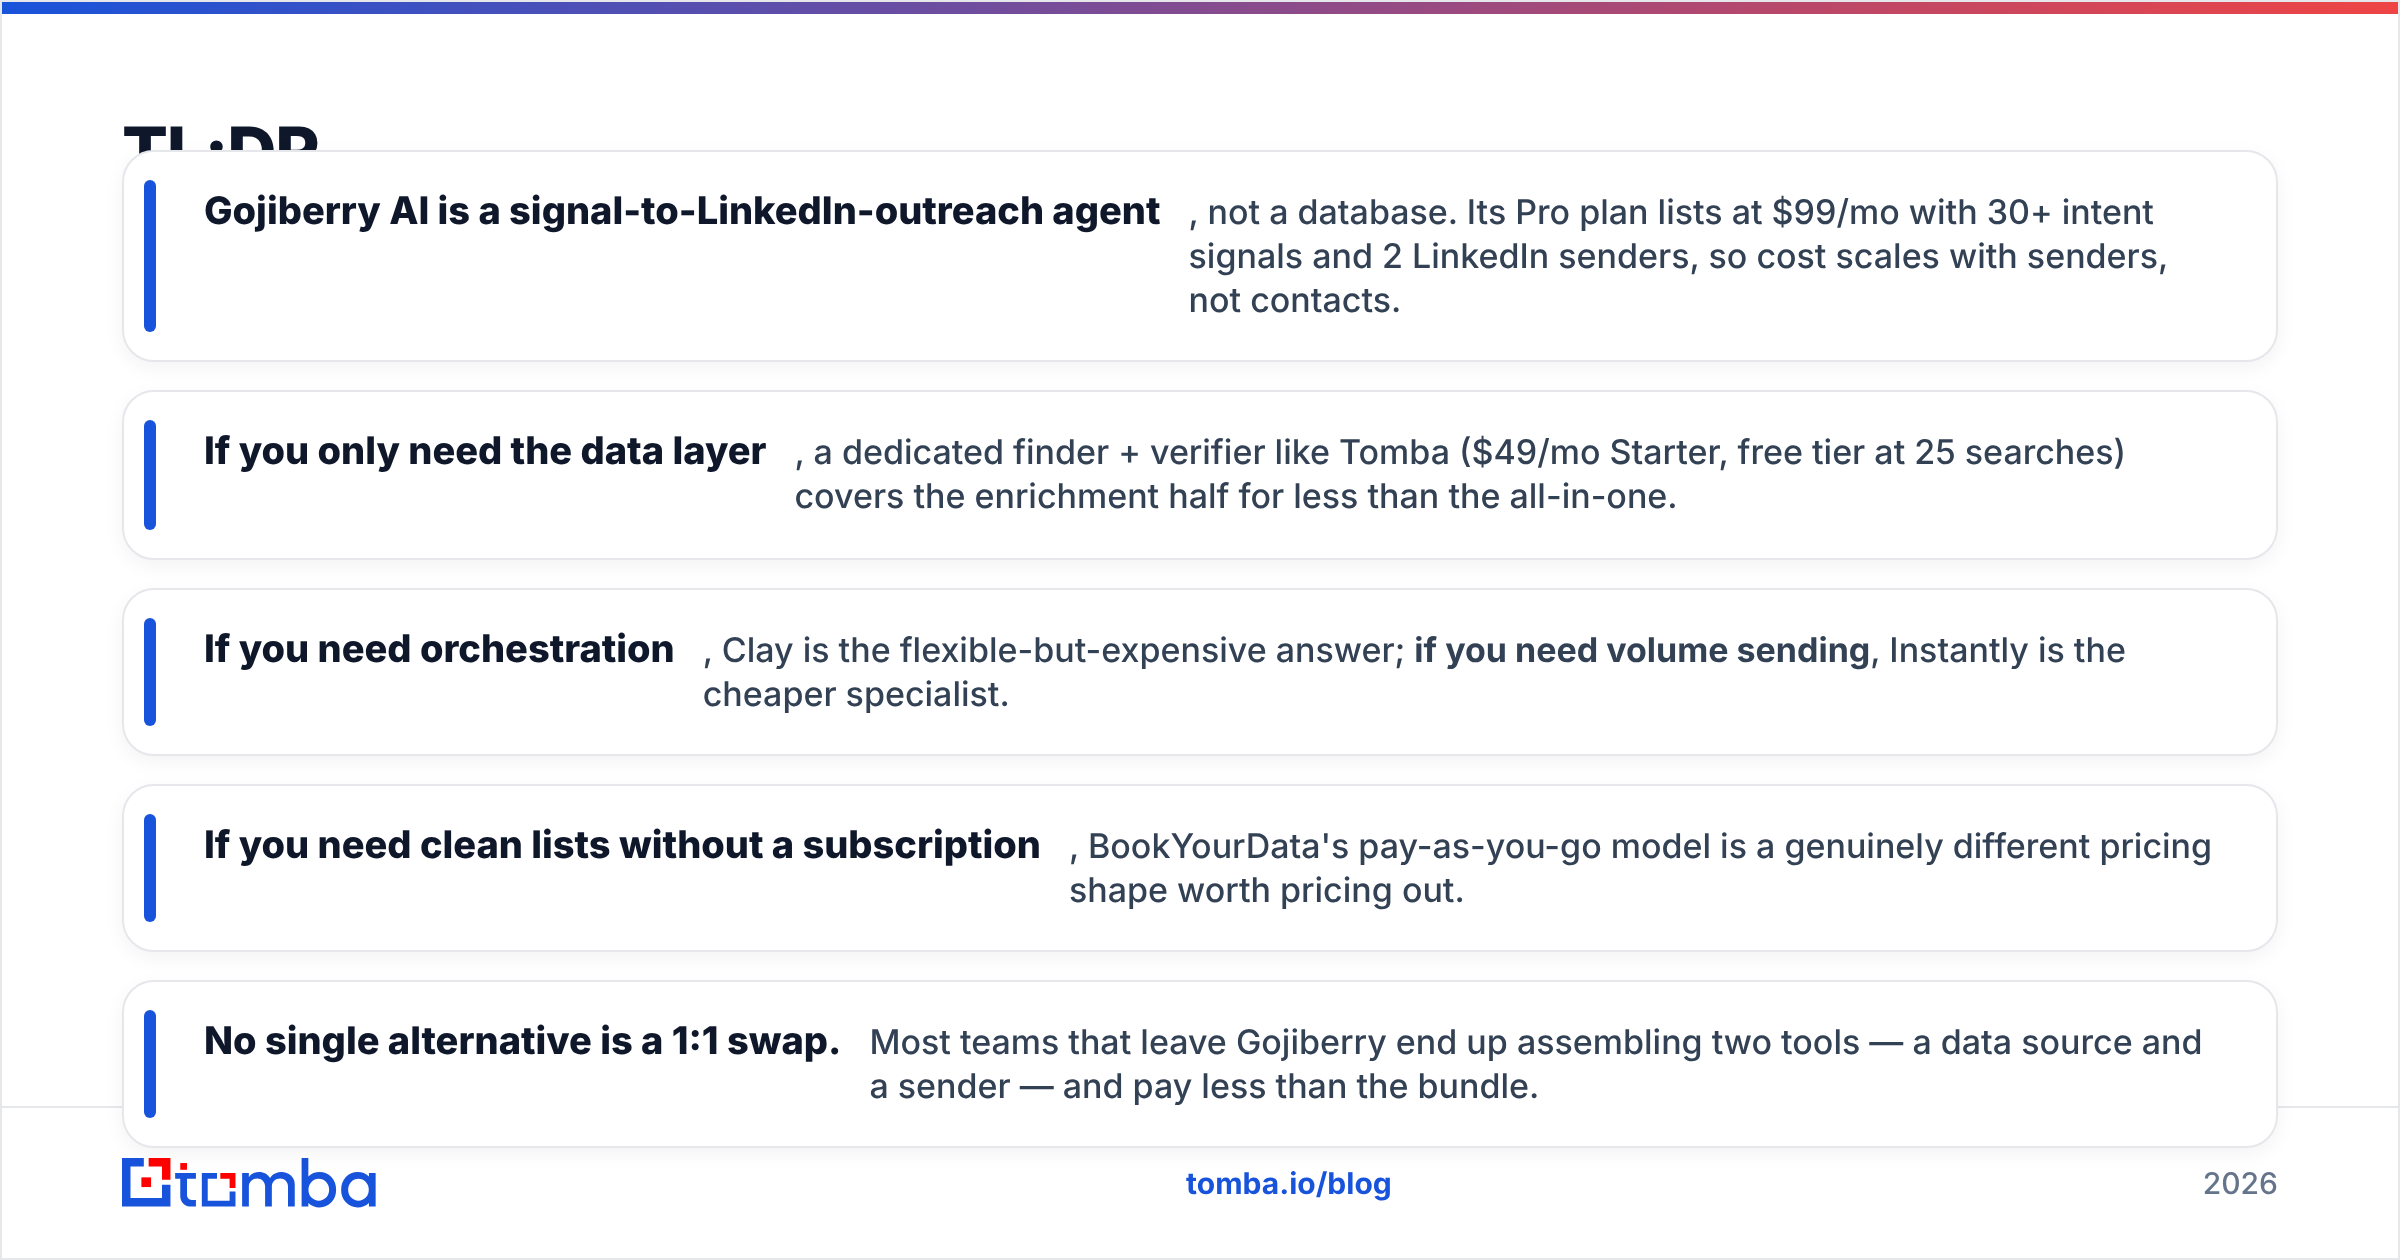Open the tomba.io/blog link
This screenshot has height=1260, width=2400.
pos(1288,1184)
